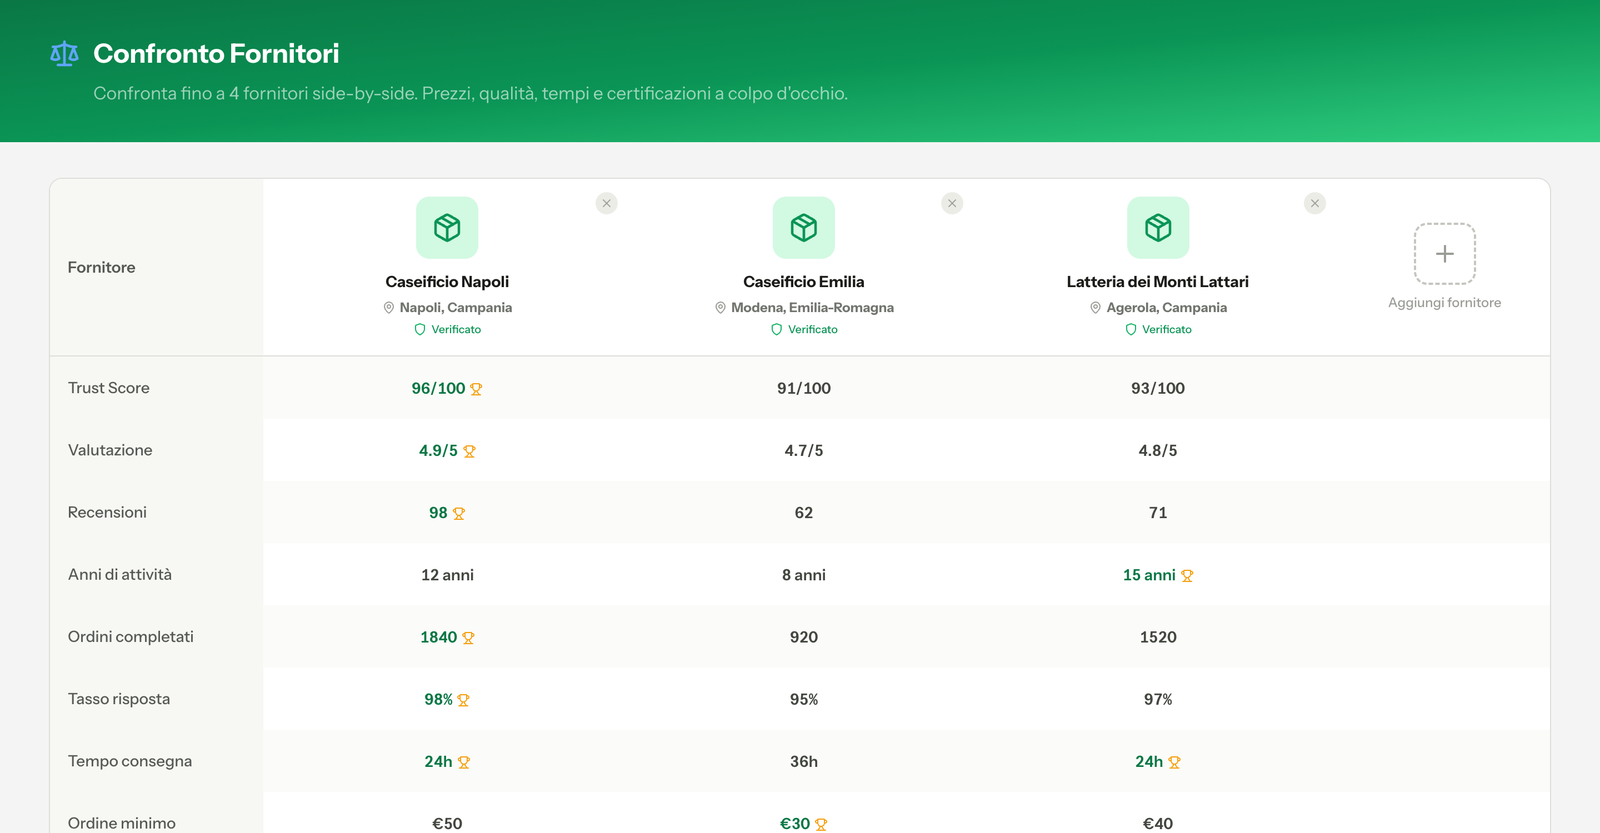Select the Recensioni row label
This screenshot has height=833, width=1600.
coord(107,512)
